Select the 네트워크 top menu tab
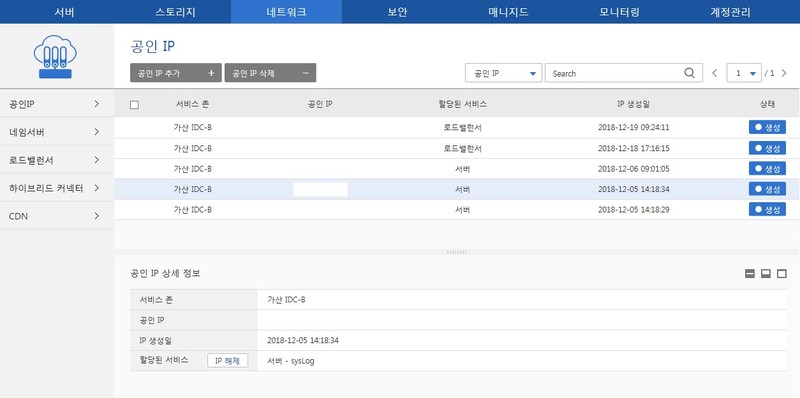This screenshot has height=398, width=800. click(286, 12)
